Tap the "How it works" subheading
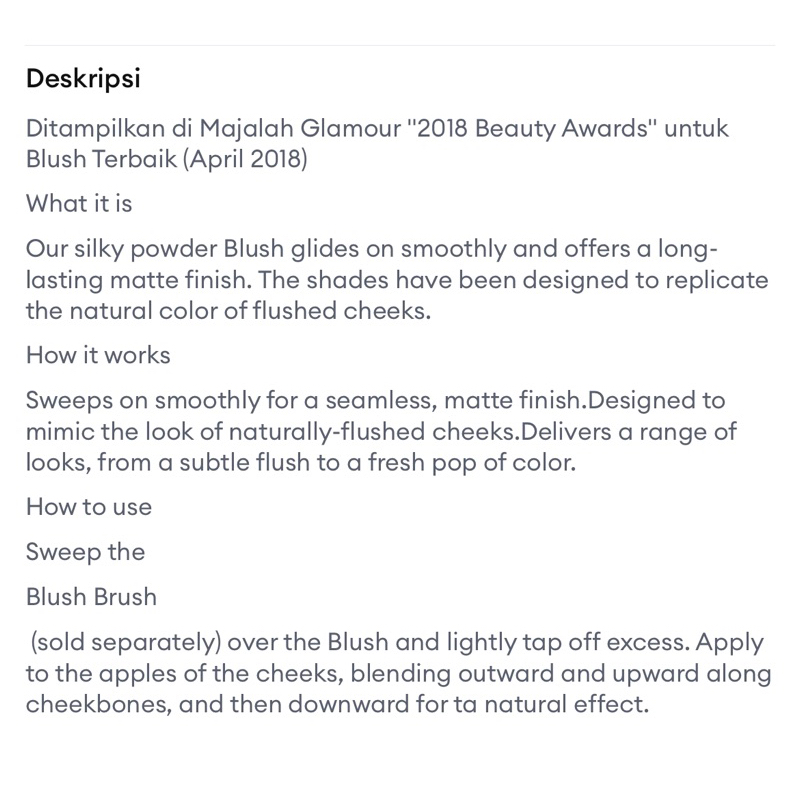 click(98, 355)
